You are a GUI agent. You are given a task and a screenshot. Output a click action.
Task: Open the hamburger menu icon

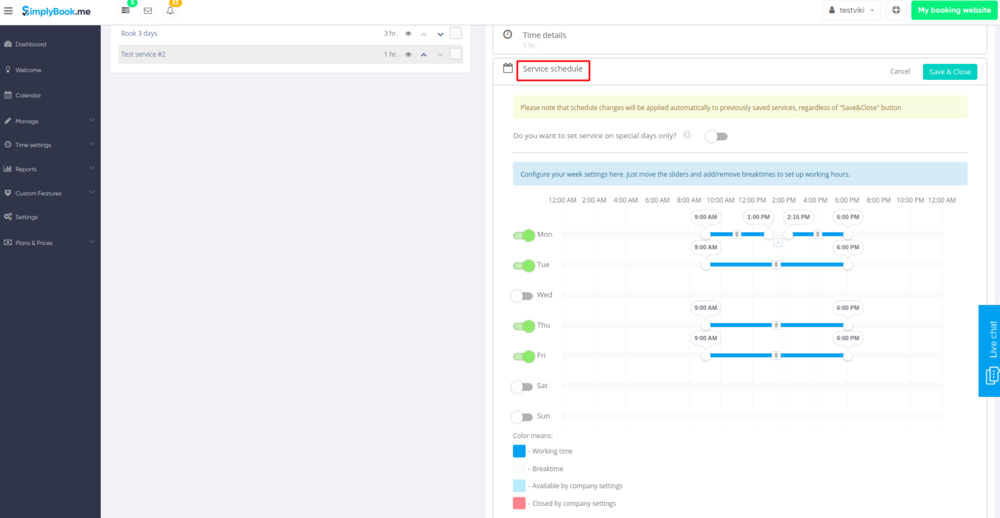[9, 10]
